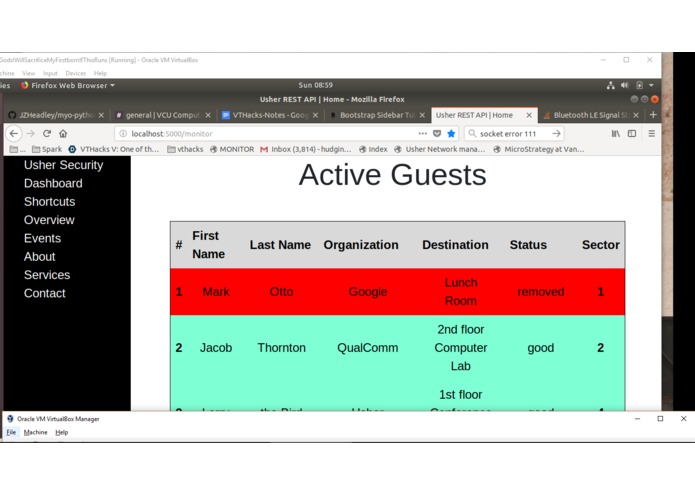Go back with Firefox back arrow
The image size is (695, 494).
[14, 133]
